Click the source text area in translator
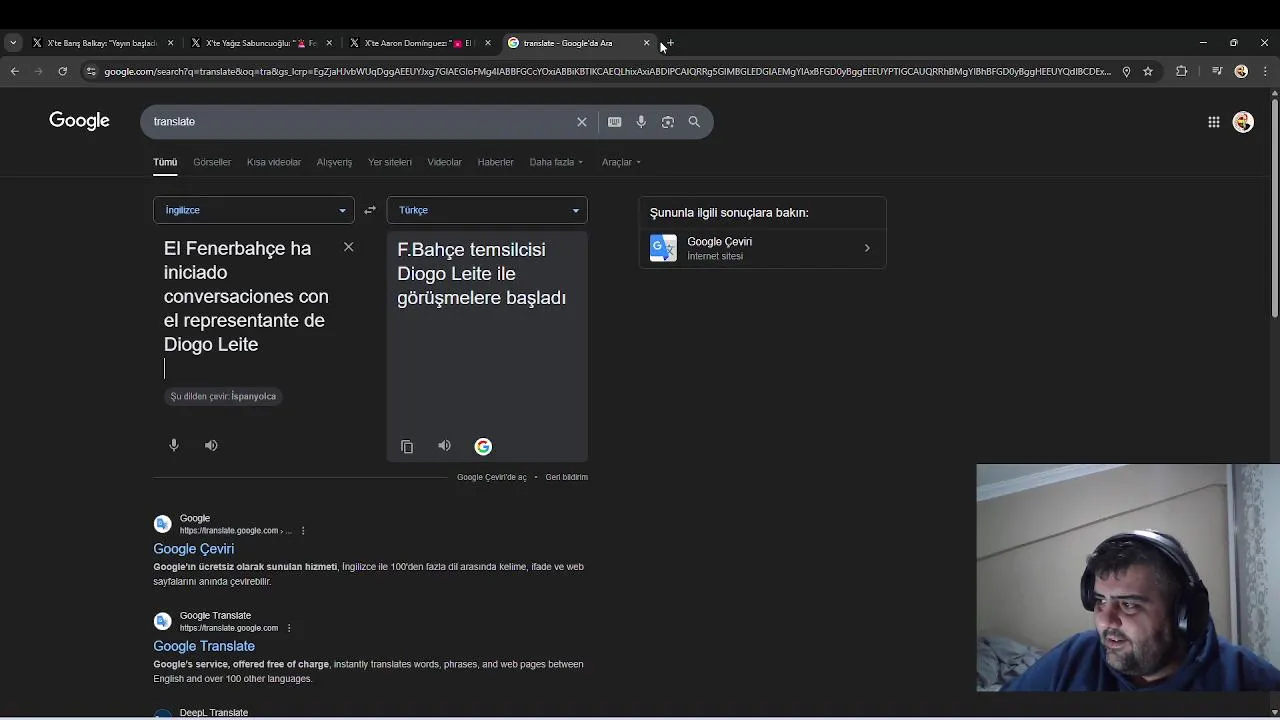Screen dimensions: 1280x720 click(246, 308)
